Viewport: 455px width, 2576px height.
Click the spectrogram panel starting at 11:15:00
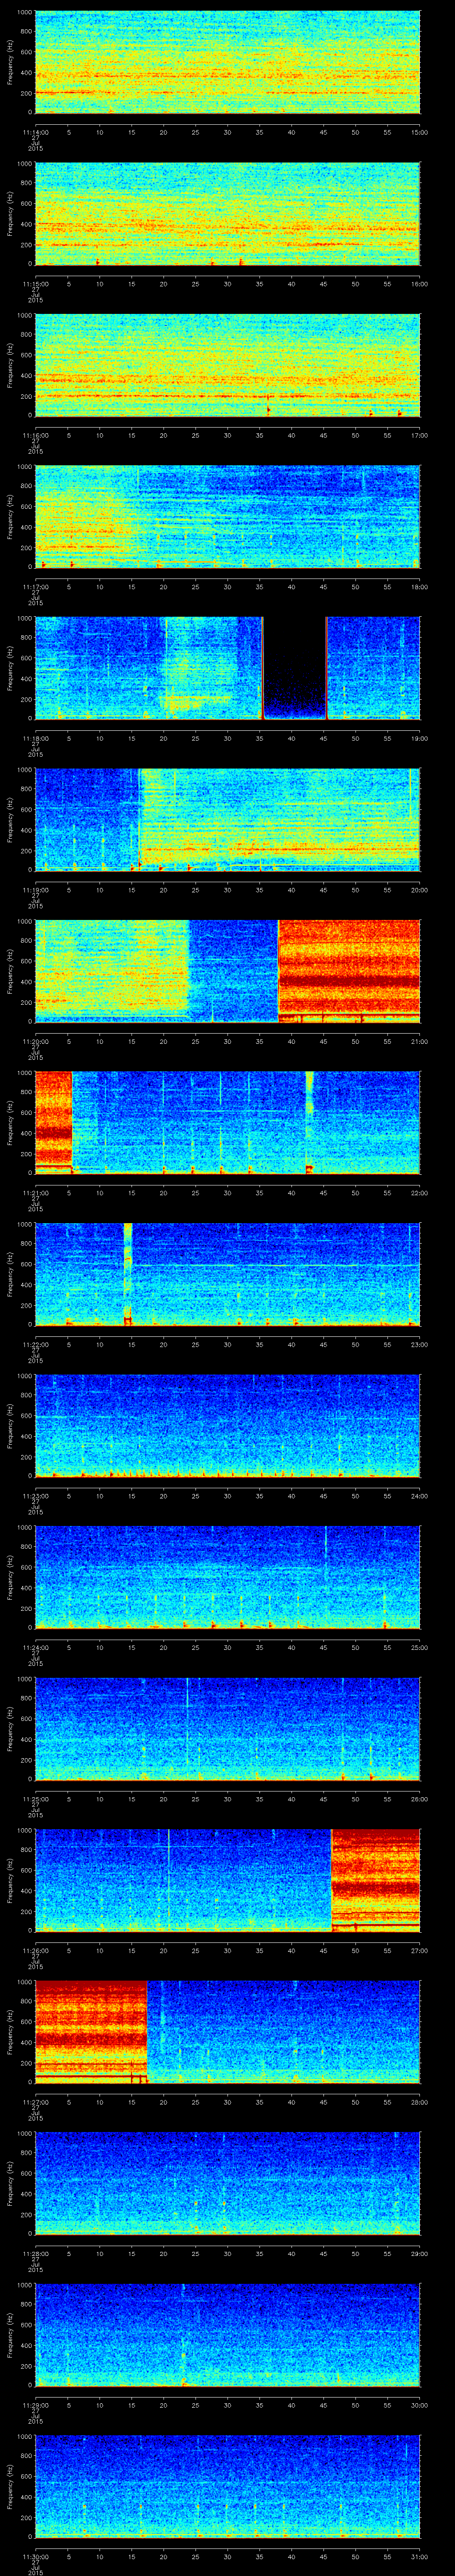point(227,215)
